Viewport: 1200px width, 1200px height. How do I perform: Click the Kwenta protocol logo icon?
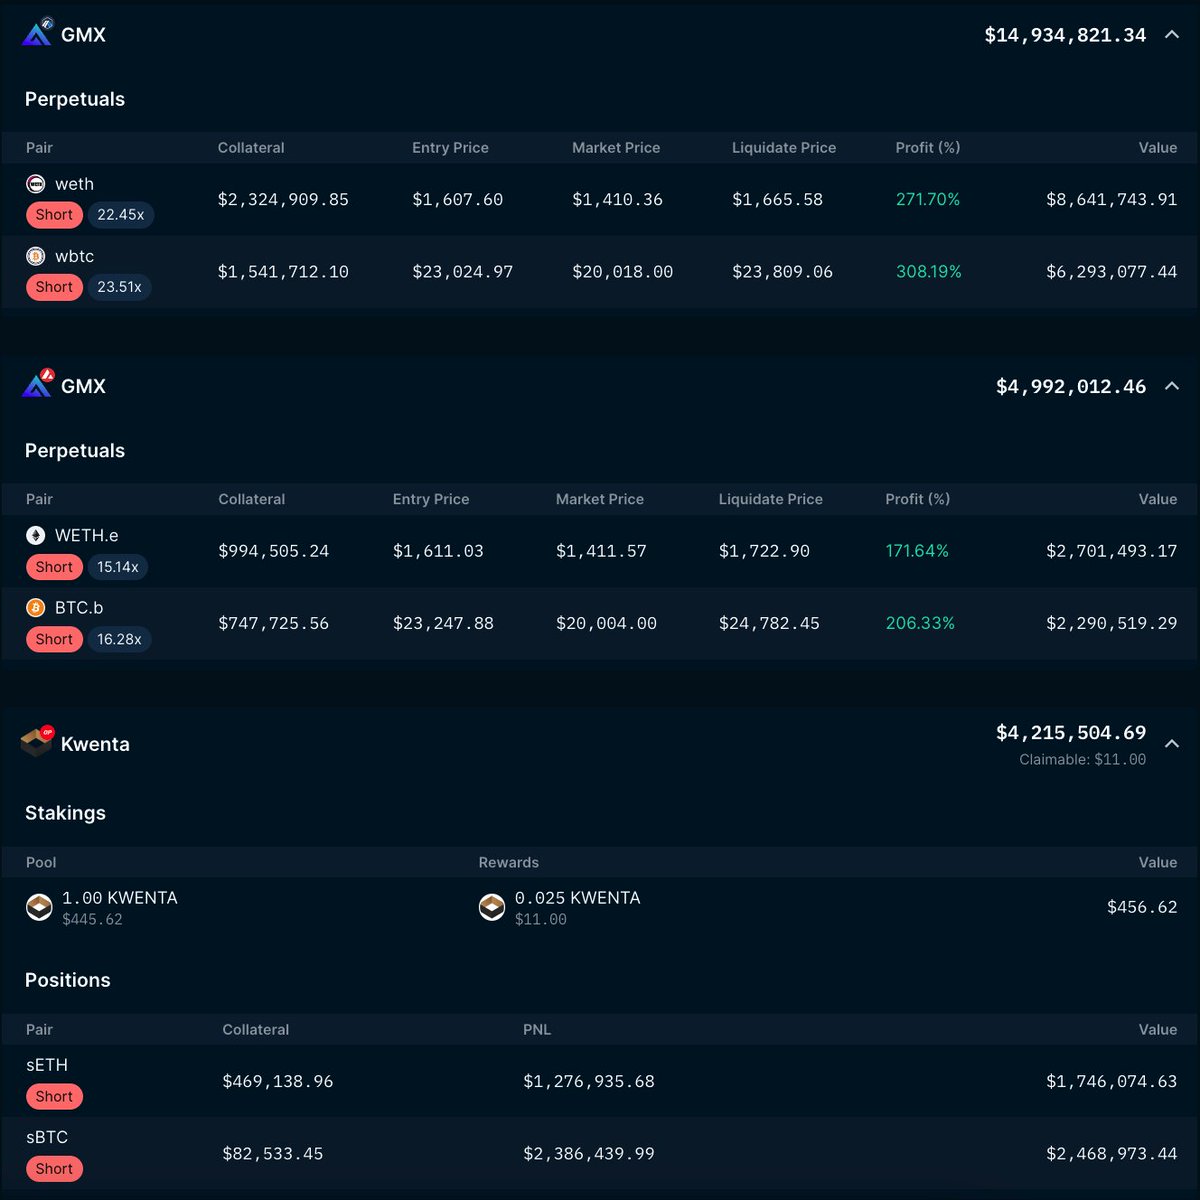(37, 742)
